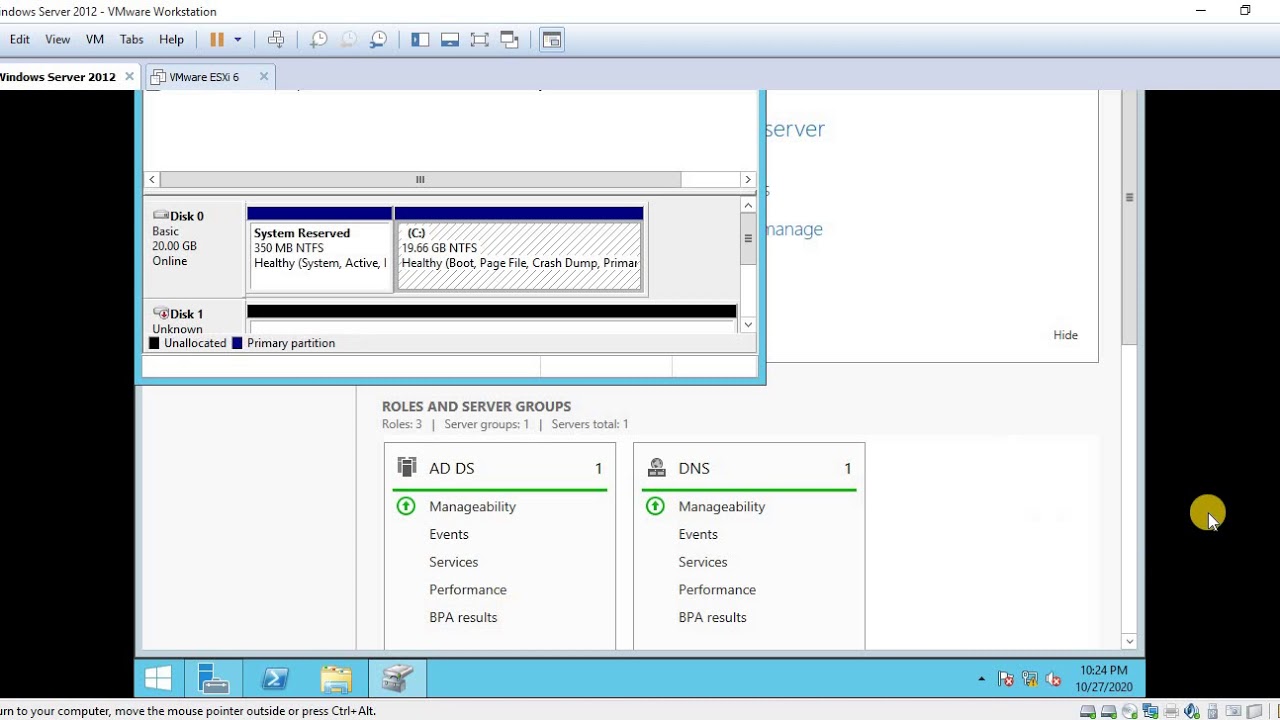Switch to Unity mode icon
This screenshot has height=720, width=1280.
(510, 40)
